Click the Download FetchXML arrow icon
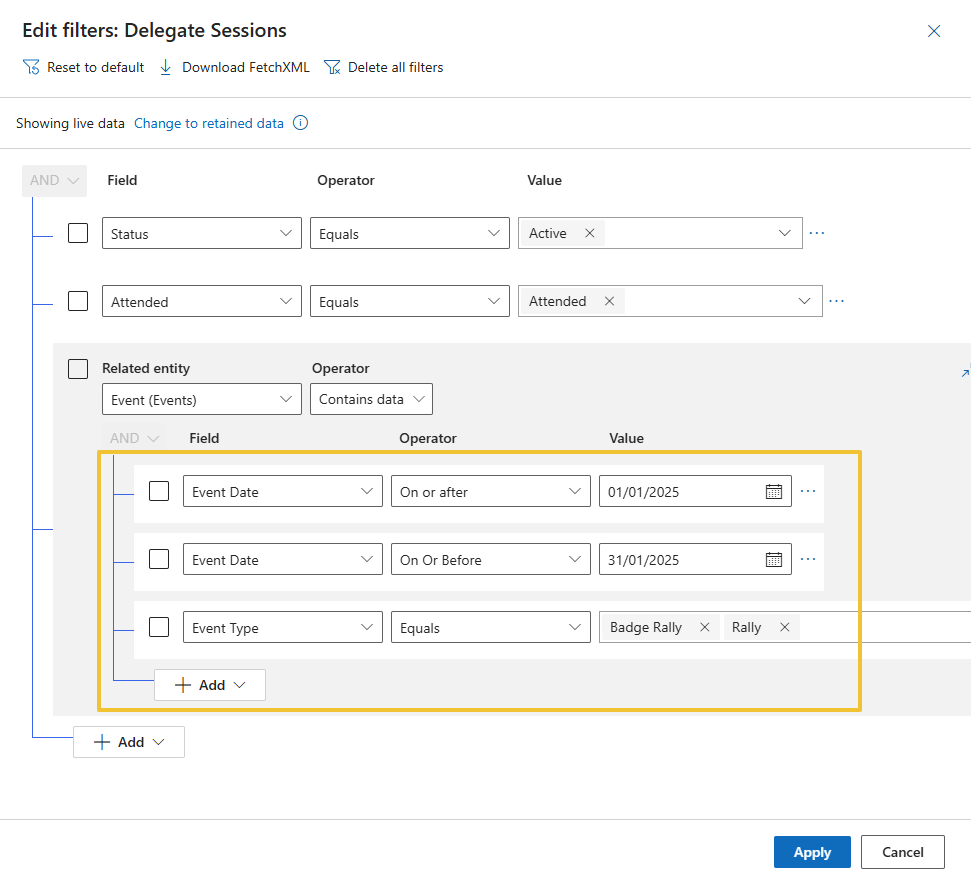Viewport: 971px width, 886px height. pos(166,67)
